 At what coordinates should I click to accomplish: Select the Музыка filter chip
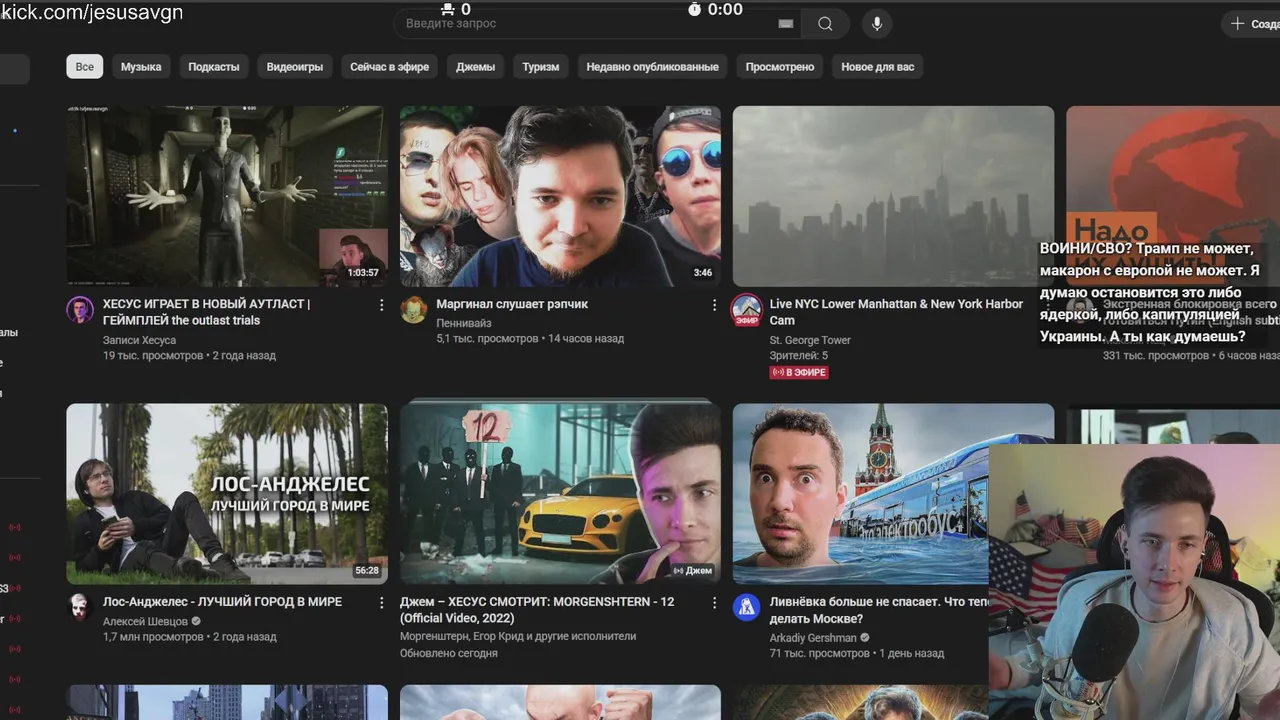tap(141, 67)
